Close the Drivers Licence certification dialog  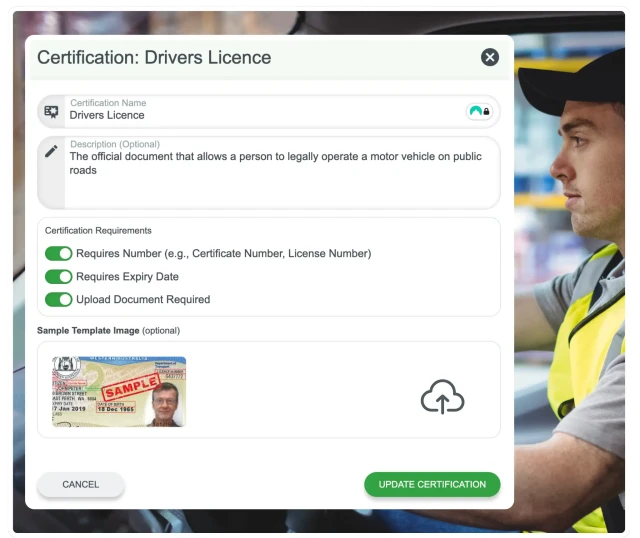[489, 57]
